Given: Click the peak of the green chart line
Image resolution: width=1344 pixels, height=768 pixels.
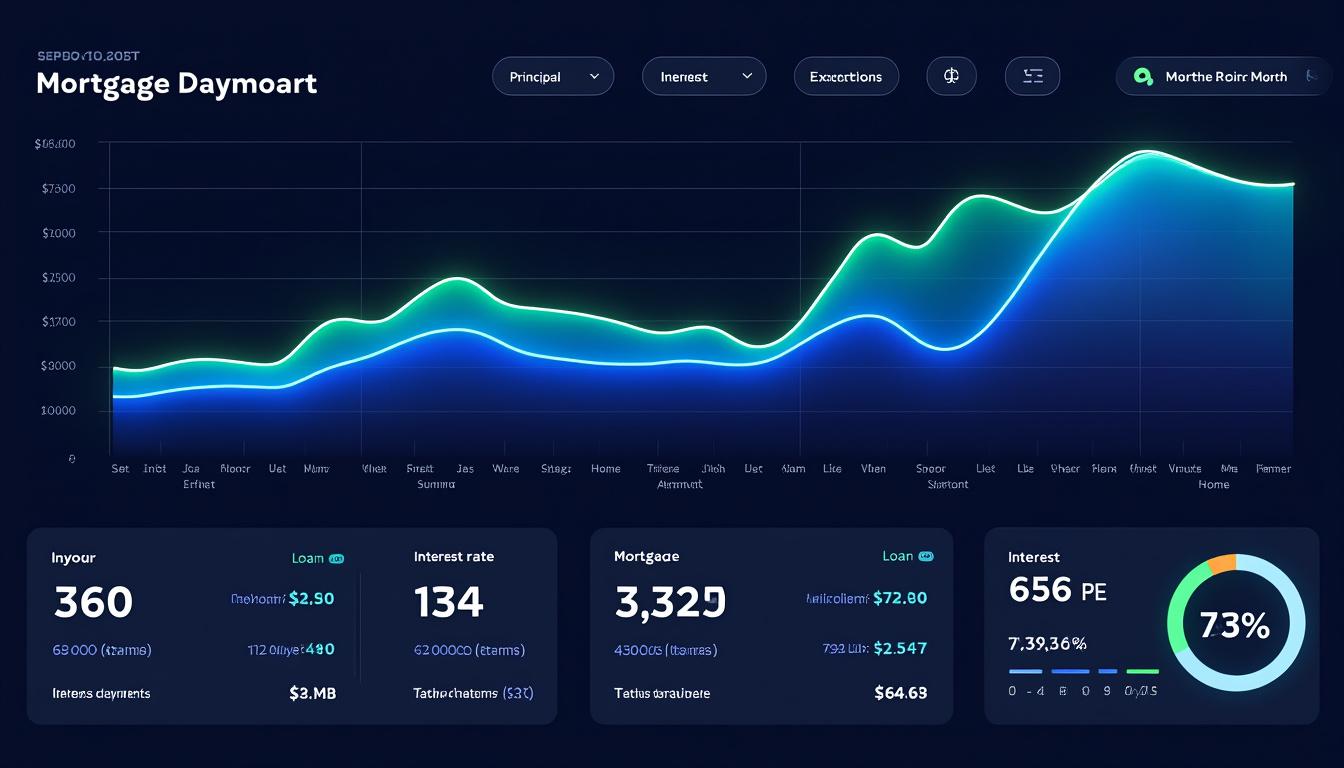Looking at the screenshot, I should 1148,153.
